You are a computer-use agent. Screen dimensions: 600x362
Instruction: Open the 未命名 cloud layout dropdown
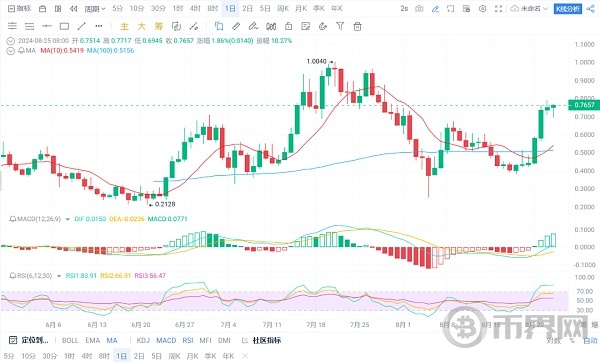529,8
